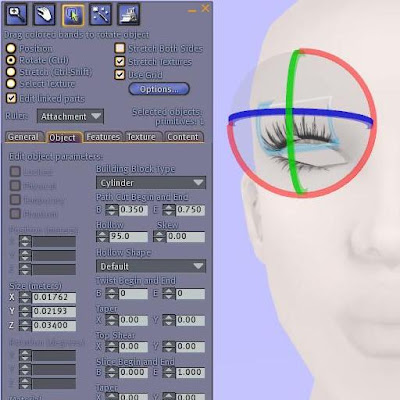Click the Hollow value field 95.0
Viewport: 400px width, 400px height.
(x=128, y=237)
